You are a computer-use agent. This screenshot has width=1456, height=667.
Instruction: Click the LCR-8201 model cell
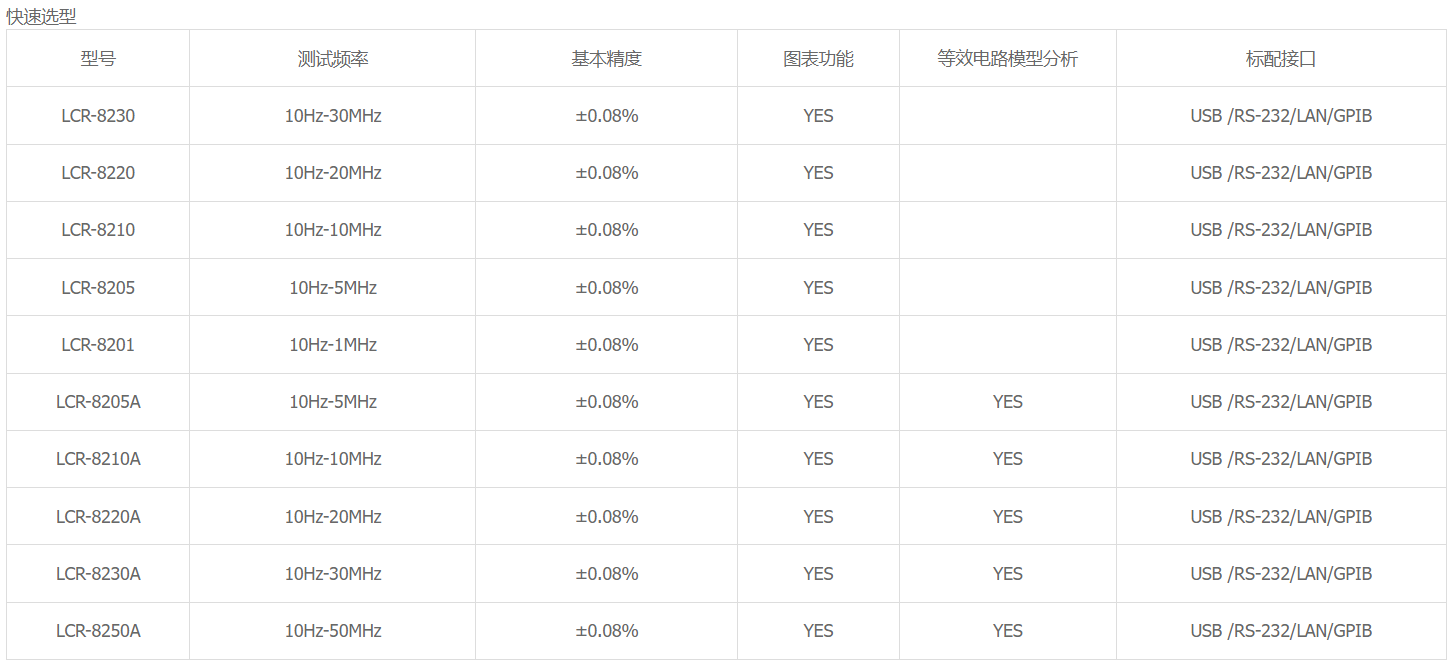(98, 345)
